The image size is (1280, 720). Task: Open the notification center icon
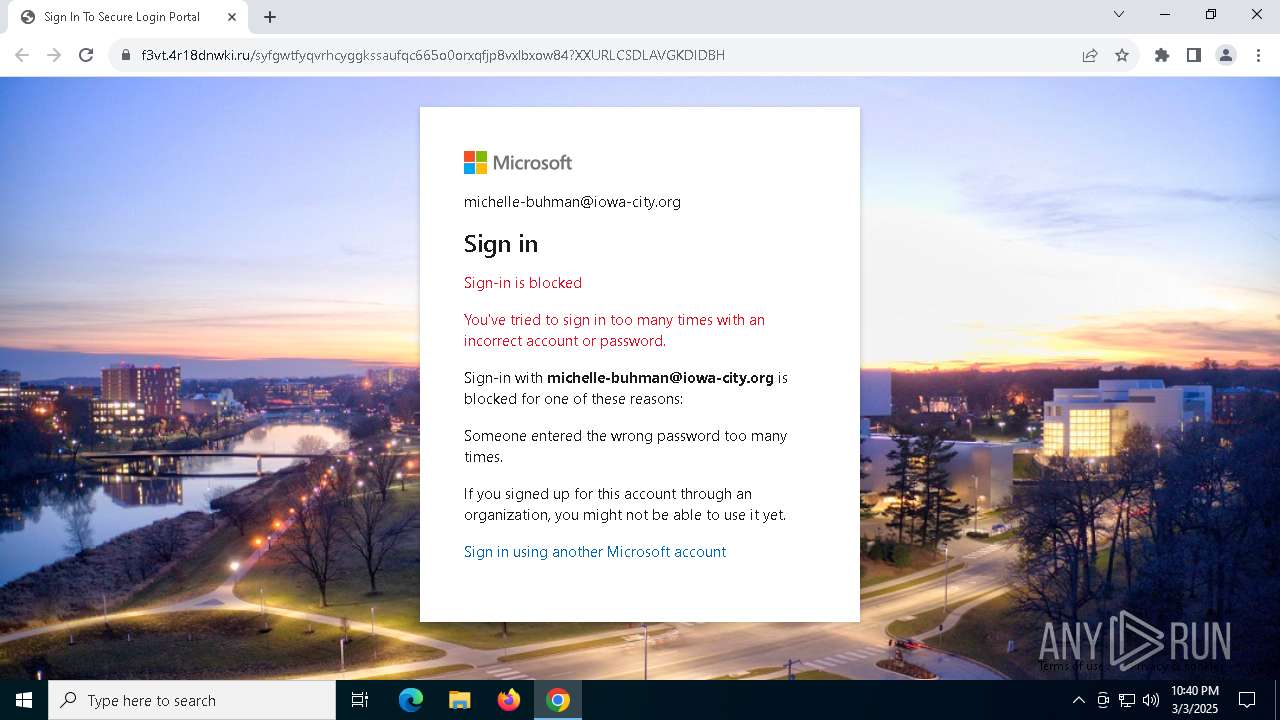(x=1247, y=700)
